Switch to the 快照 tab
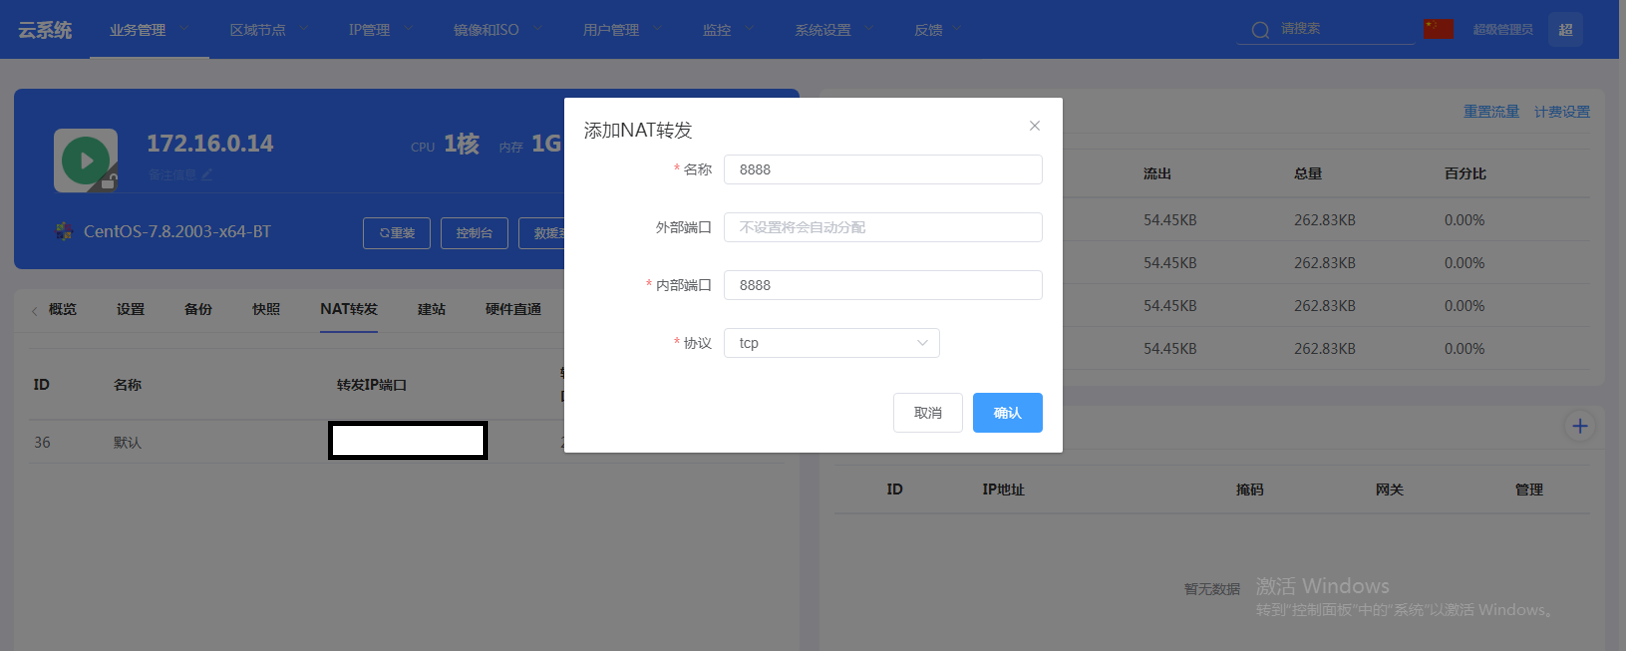Screen dimensions: 1626x651 tap(266, 309)
